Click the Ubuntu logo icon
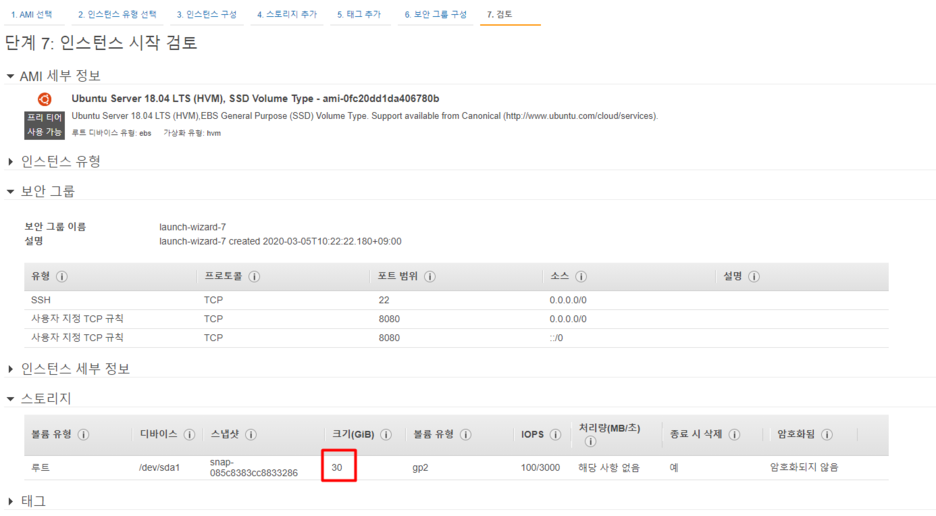Image resolution: width=936 pixels, height=516 pixels. tap(44, 99)
